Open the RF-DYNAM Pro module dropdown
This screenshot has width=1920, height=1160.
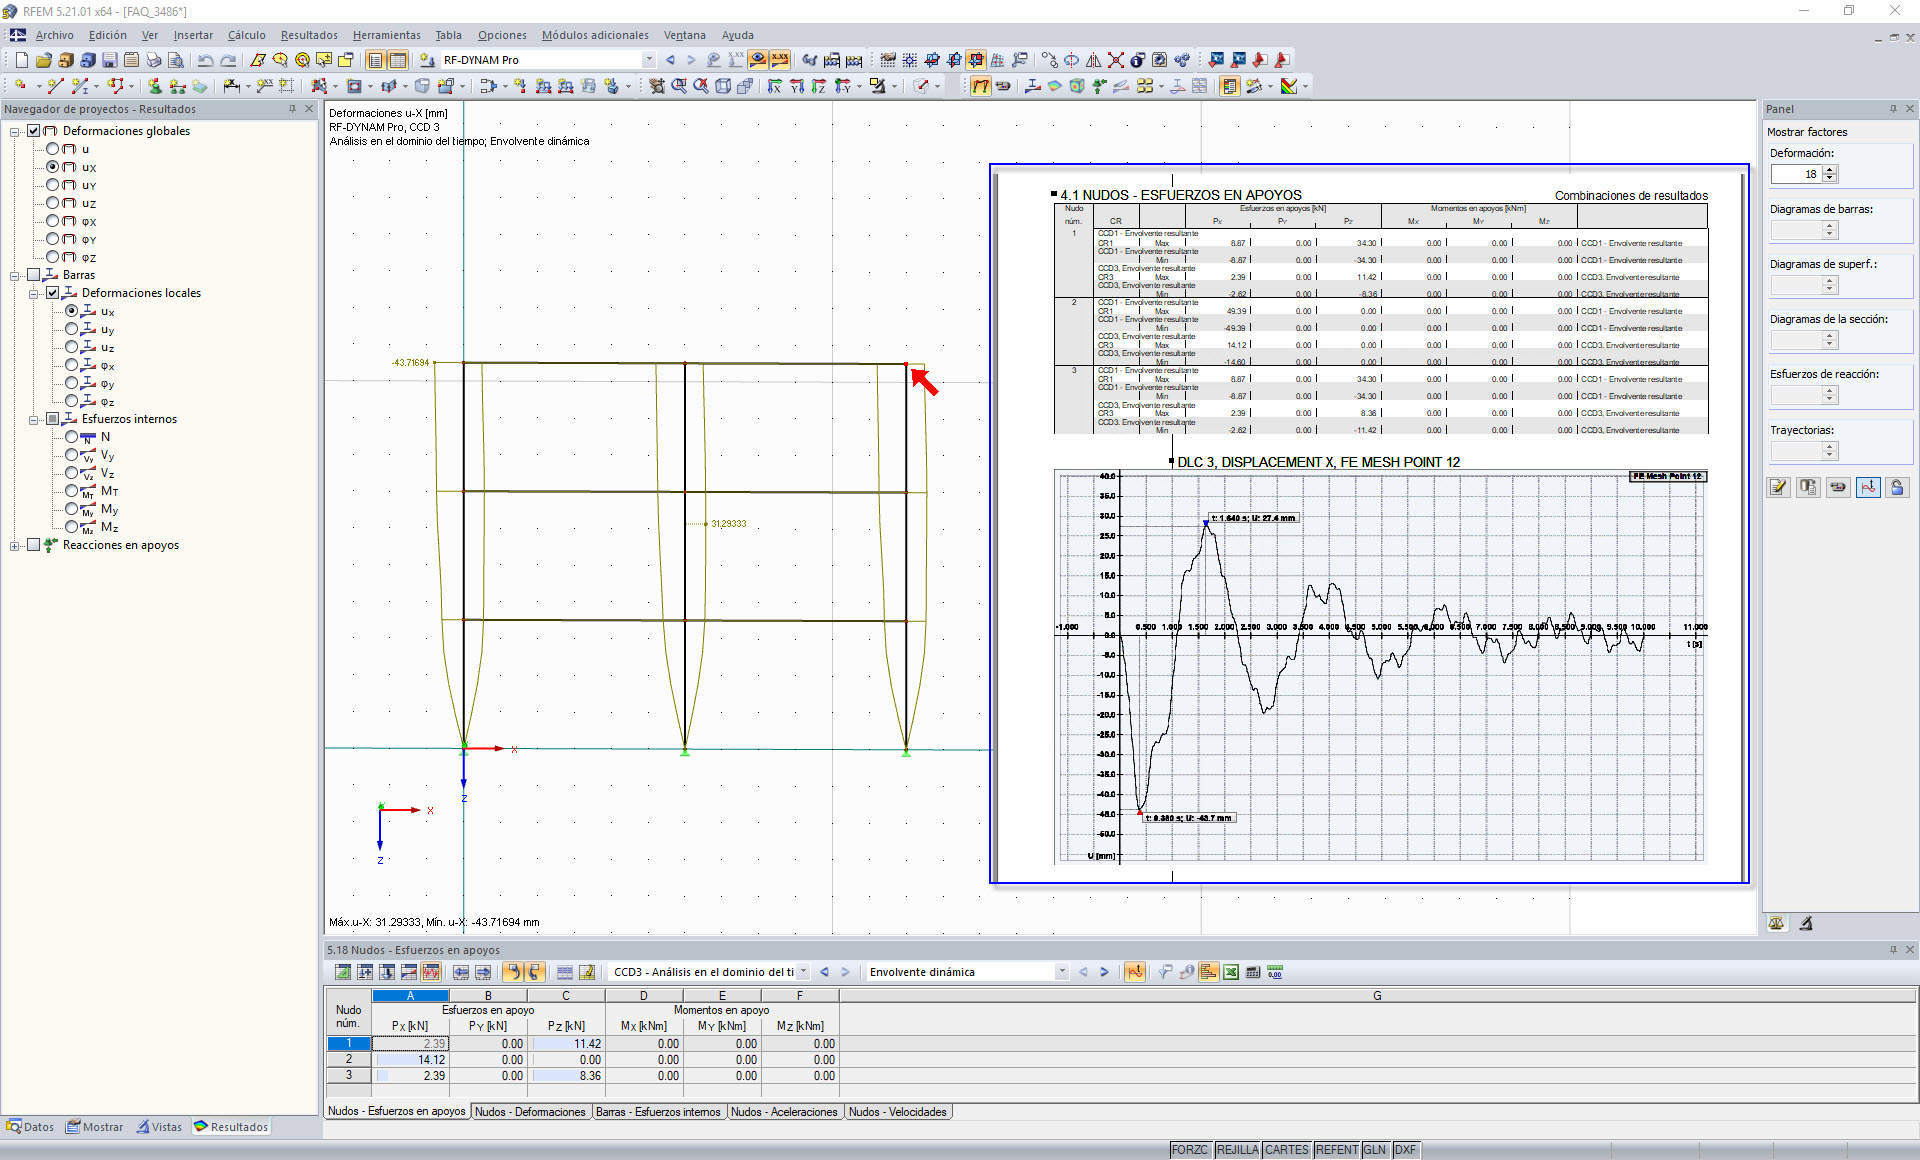(x=648, y=60)
